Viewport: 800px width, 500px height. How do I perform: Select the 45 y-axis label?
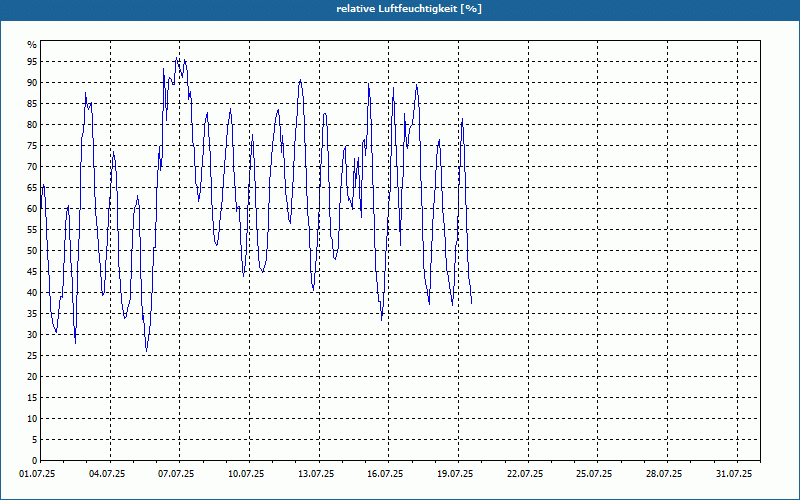click(x=32, y=271)
